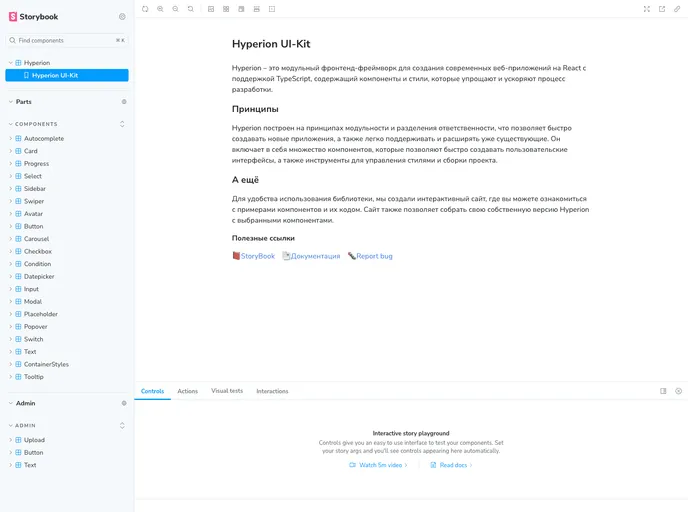This screenshot has height=512, width=688.
Task: Reset zoom using the toolbar icon
Action: pyautogui.click(x=190, y=9)
